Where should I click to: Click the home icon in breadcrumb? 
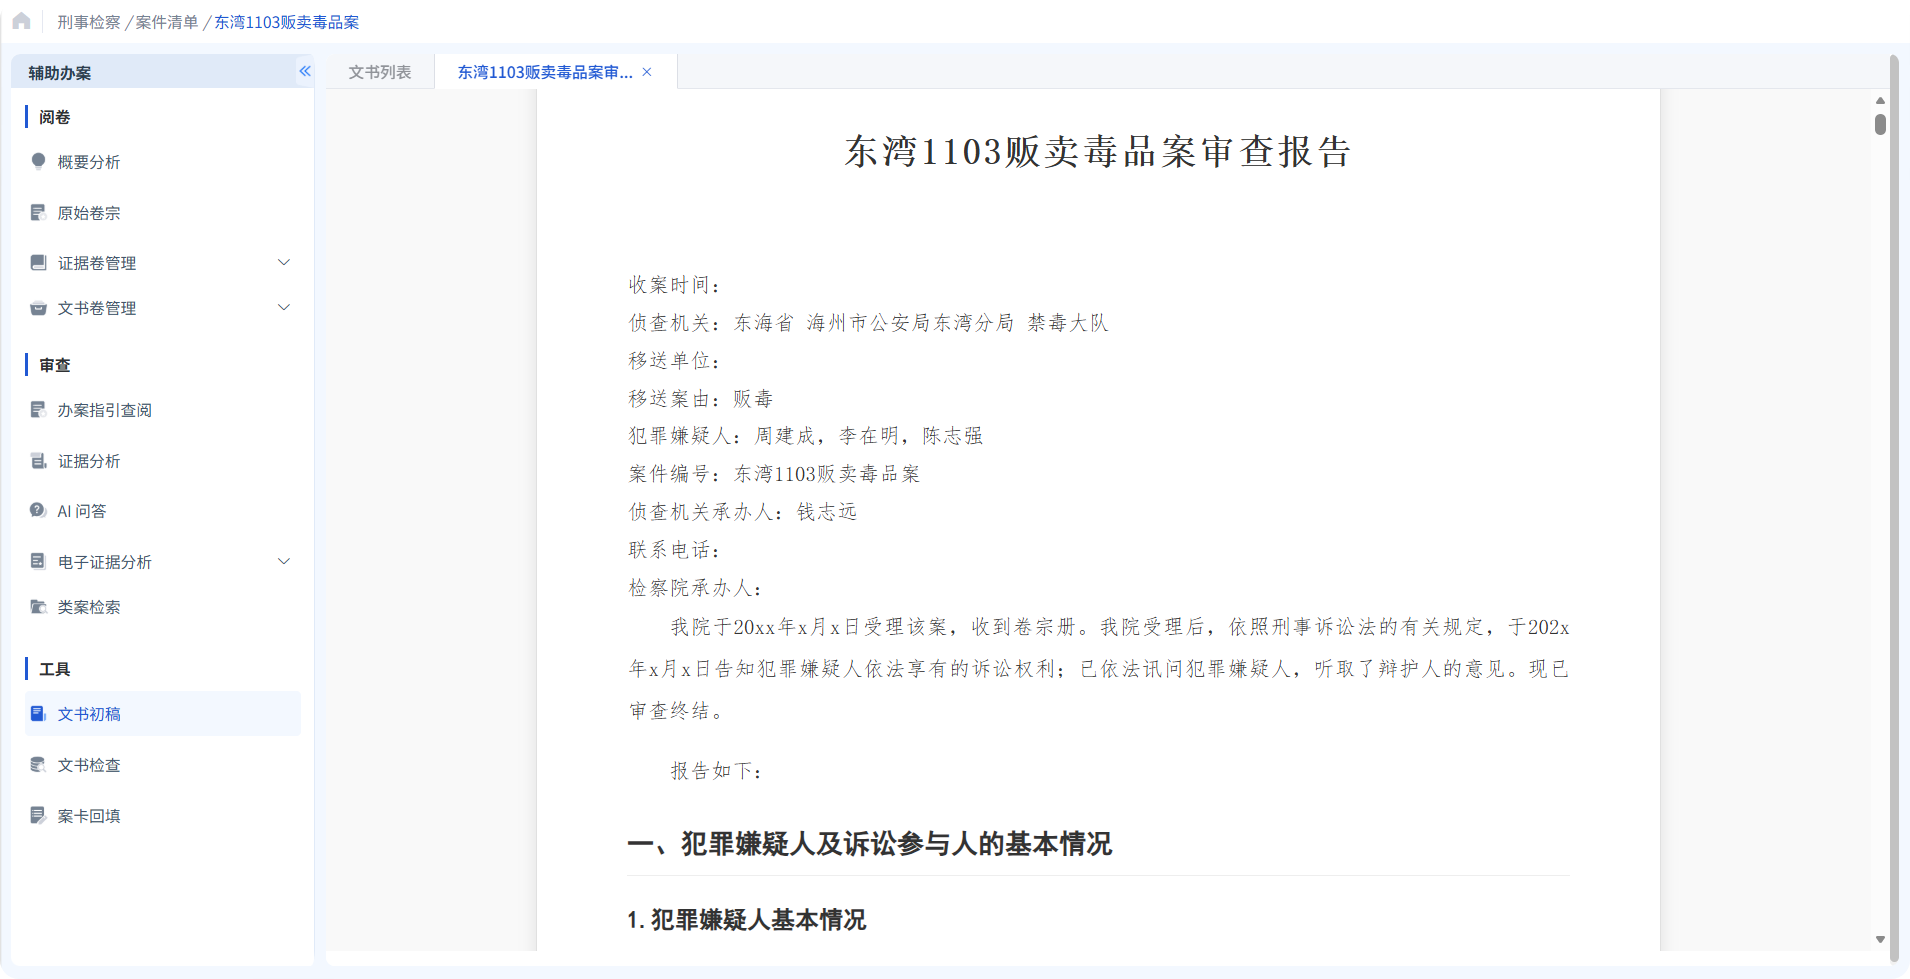click(x=21, y=21)
